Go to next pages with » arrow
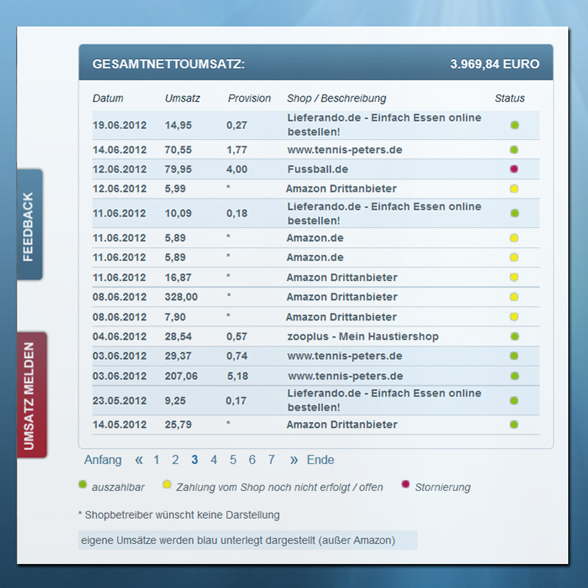Screen dimensions: 588x588 click(294, 460)
